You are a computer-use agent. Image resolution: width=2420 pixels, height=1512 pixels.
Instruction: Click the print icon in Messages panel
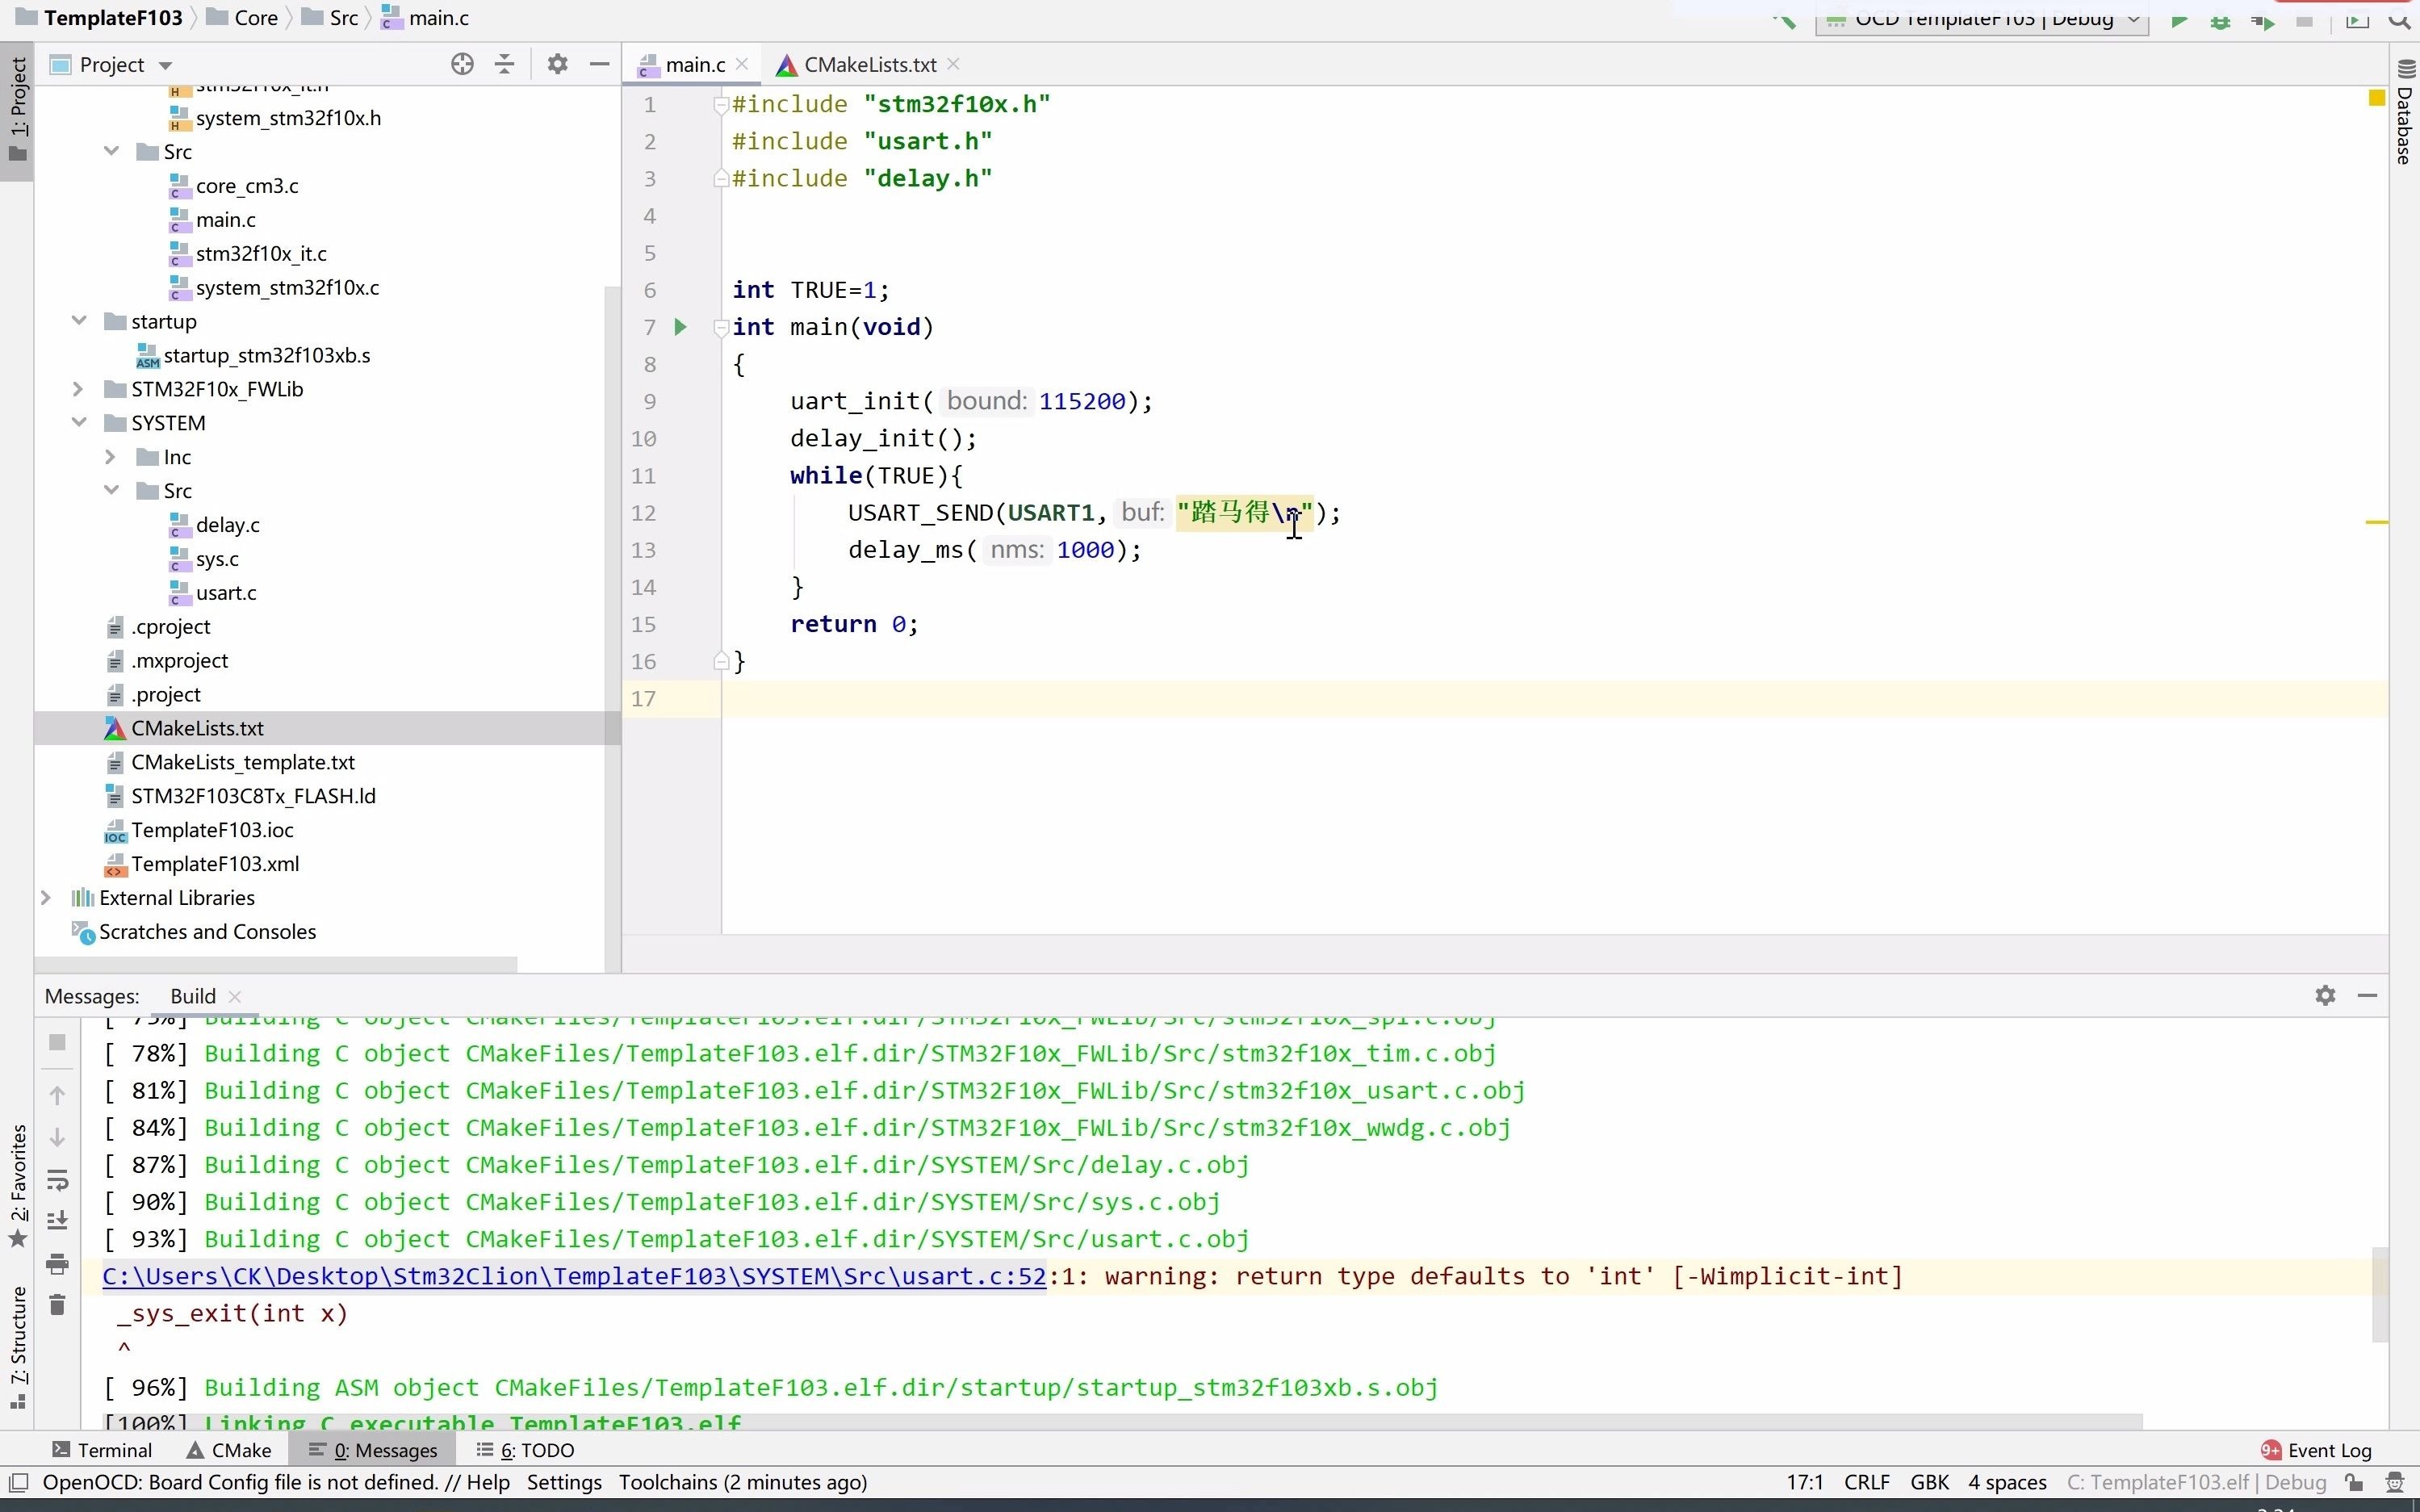click(x=57, y=1264)
